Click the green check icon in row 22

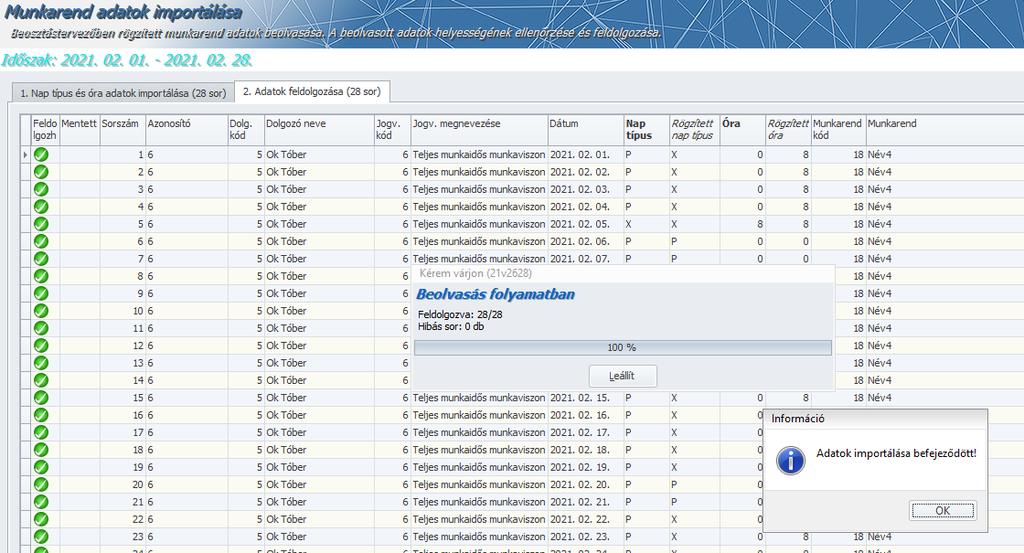click(41, 519)
